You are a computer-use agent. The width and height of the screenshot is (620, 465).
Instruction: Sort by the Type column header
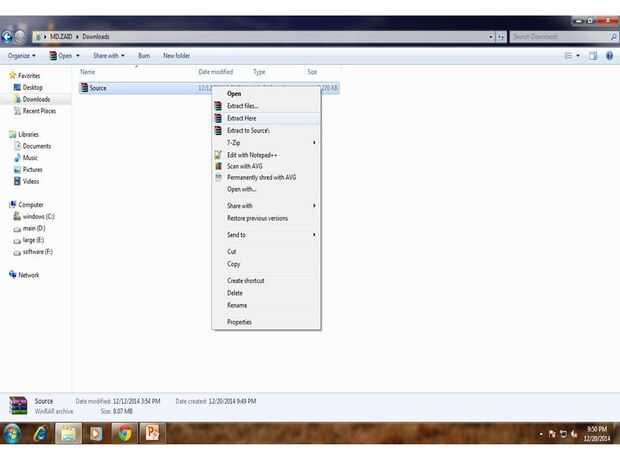[x=259, y=72]
